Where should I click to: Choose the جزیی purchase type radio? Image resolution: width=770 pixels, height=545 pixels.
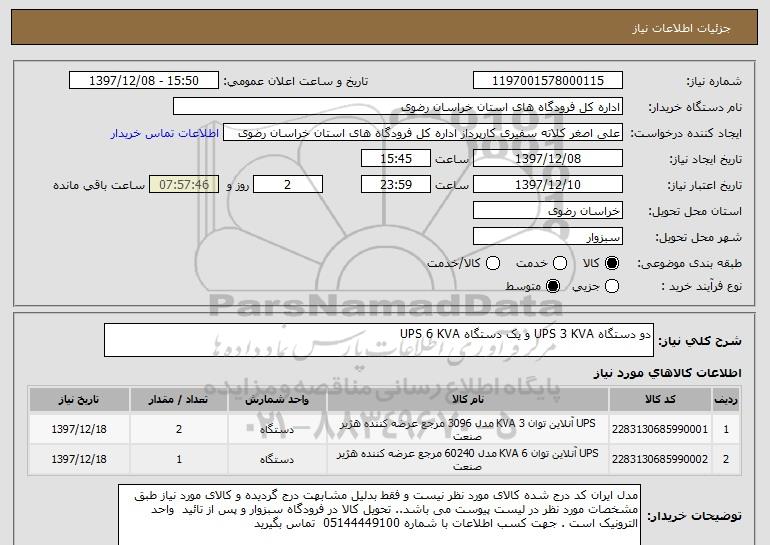point(612,286)
